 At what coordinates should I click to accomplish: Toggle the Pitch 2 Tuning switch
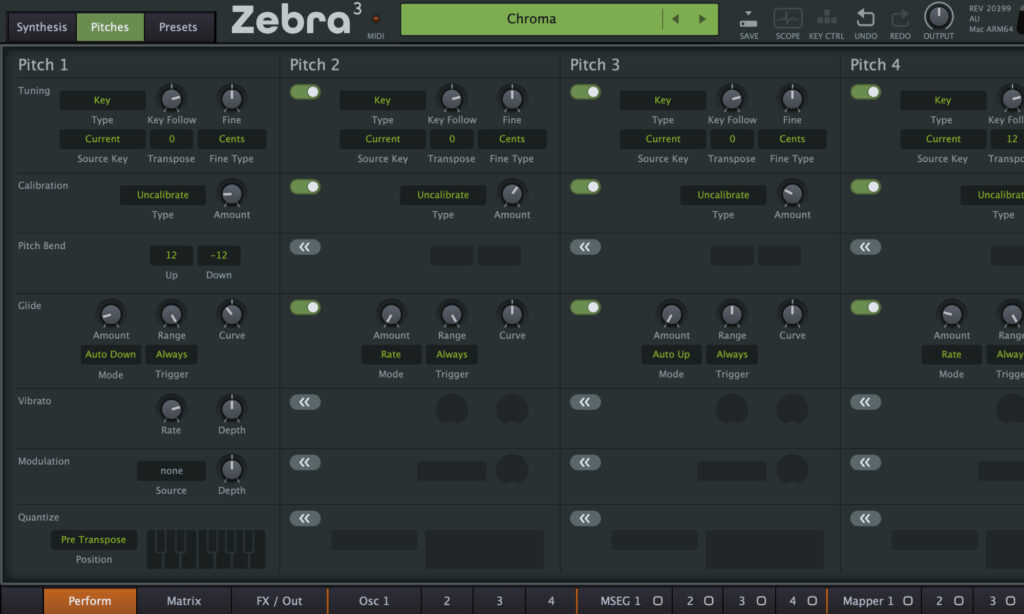click(x=305, y=92)
